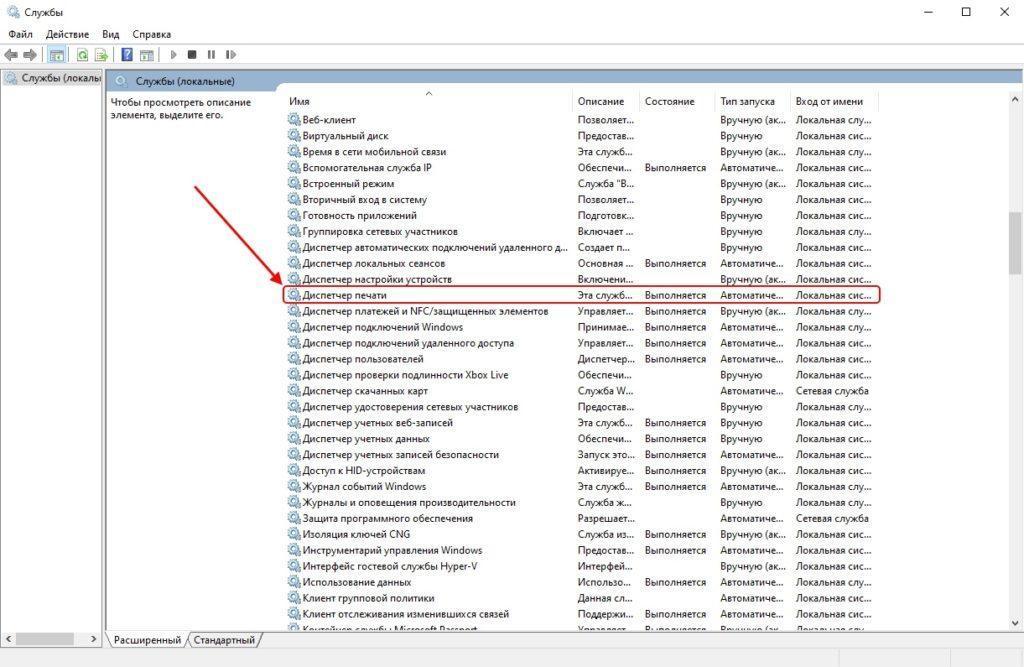Viewport: 1024px width, 667px height.
Task: Click Сетевая служба in Диспетчер скачанных карт row
Action: coord(832,391)
